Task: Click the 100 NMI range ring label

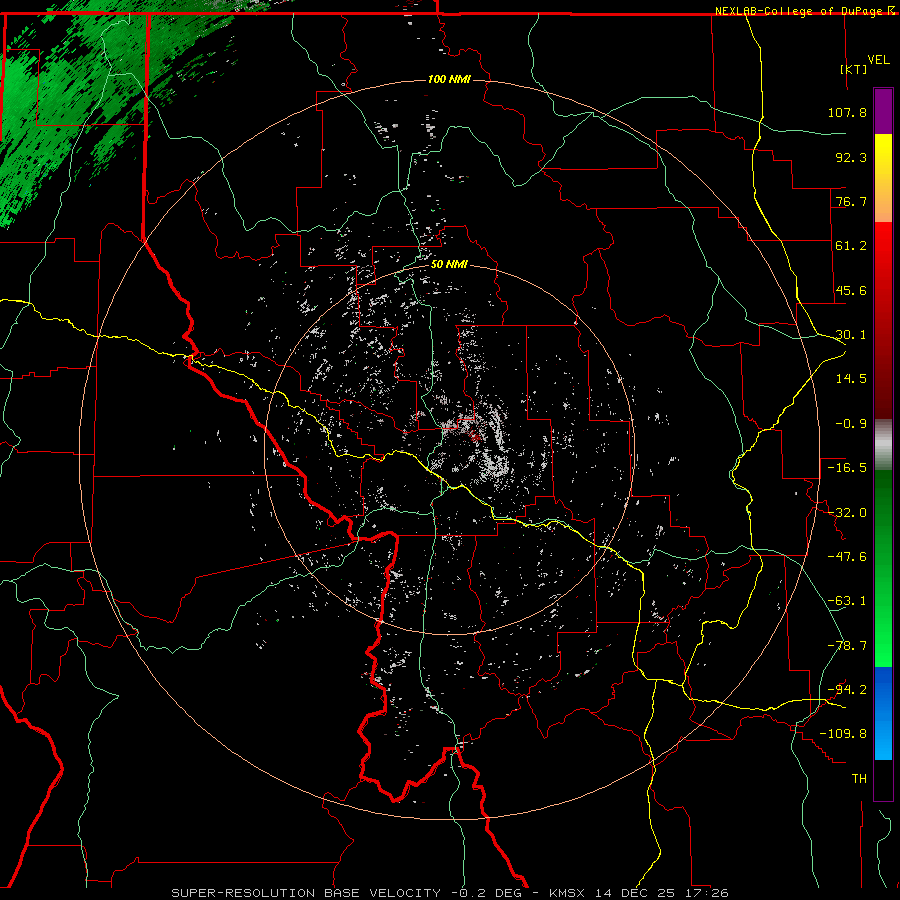Action: (x=449, y=79)
